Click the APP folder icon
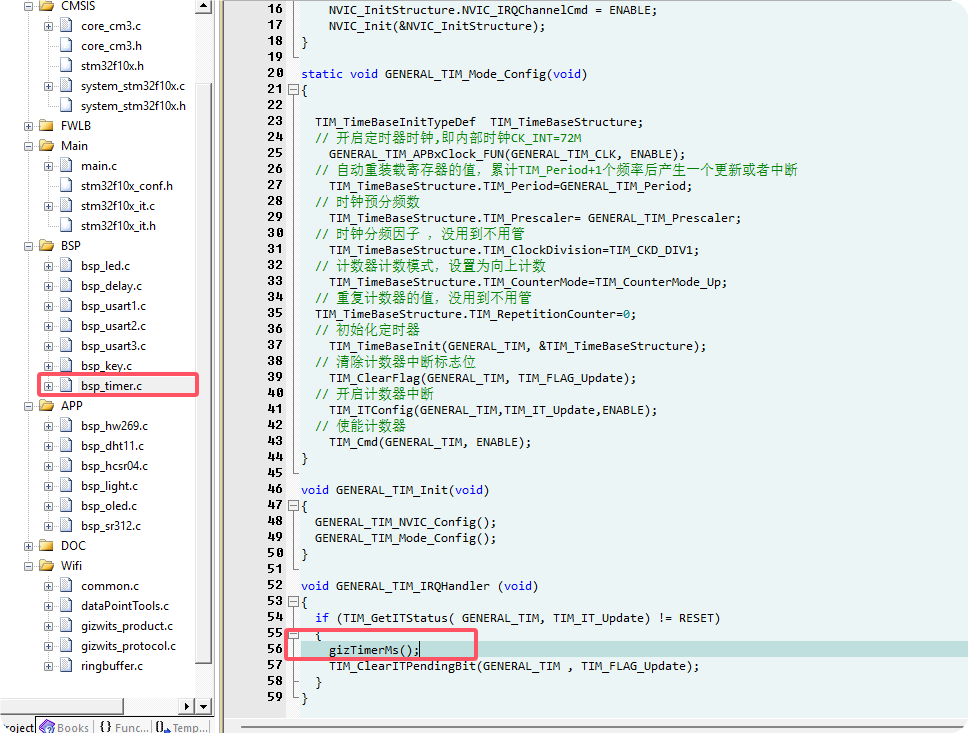Viewport: 968px width, 733px height. 46,406
